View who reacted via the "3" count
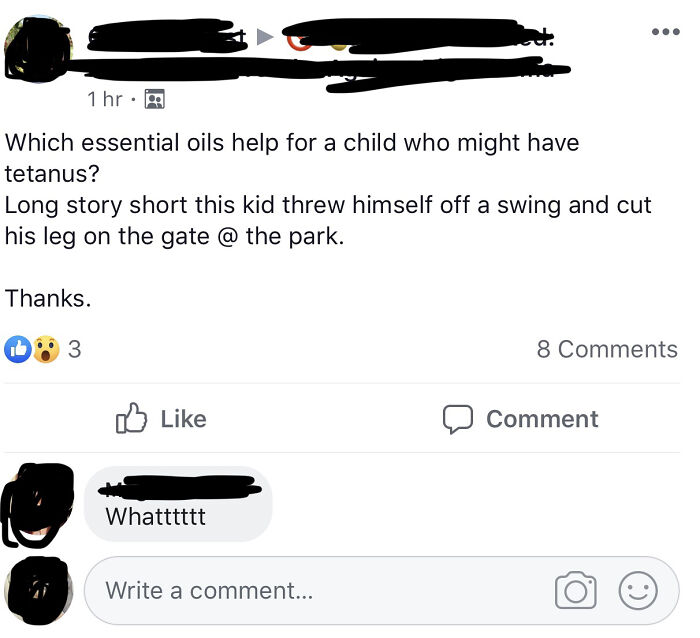 click(75, 349)
